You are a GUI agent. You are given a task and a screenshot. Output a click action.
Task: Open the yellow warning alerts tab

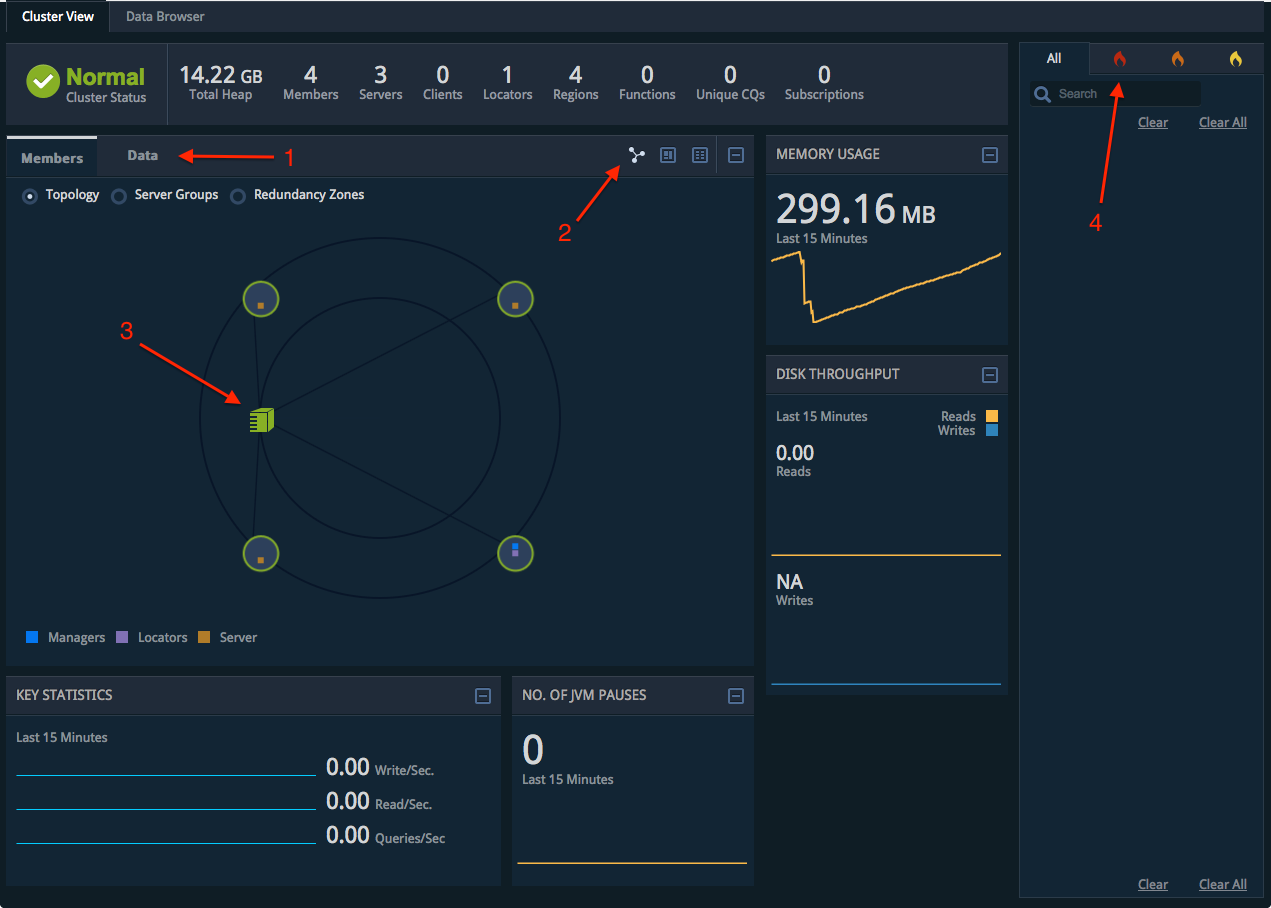[1235, 59]
